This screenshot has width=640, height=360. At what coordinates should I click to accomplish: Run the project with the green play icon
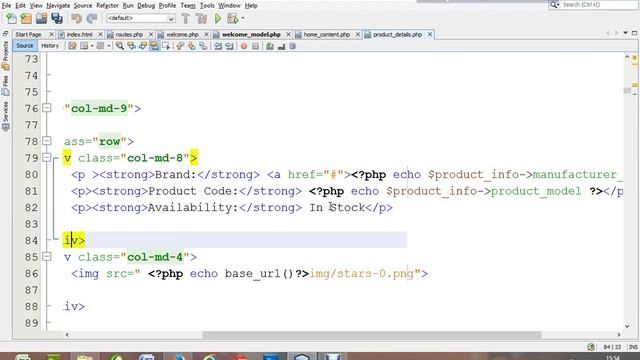pyautogui.click(x=218, y=18)
